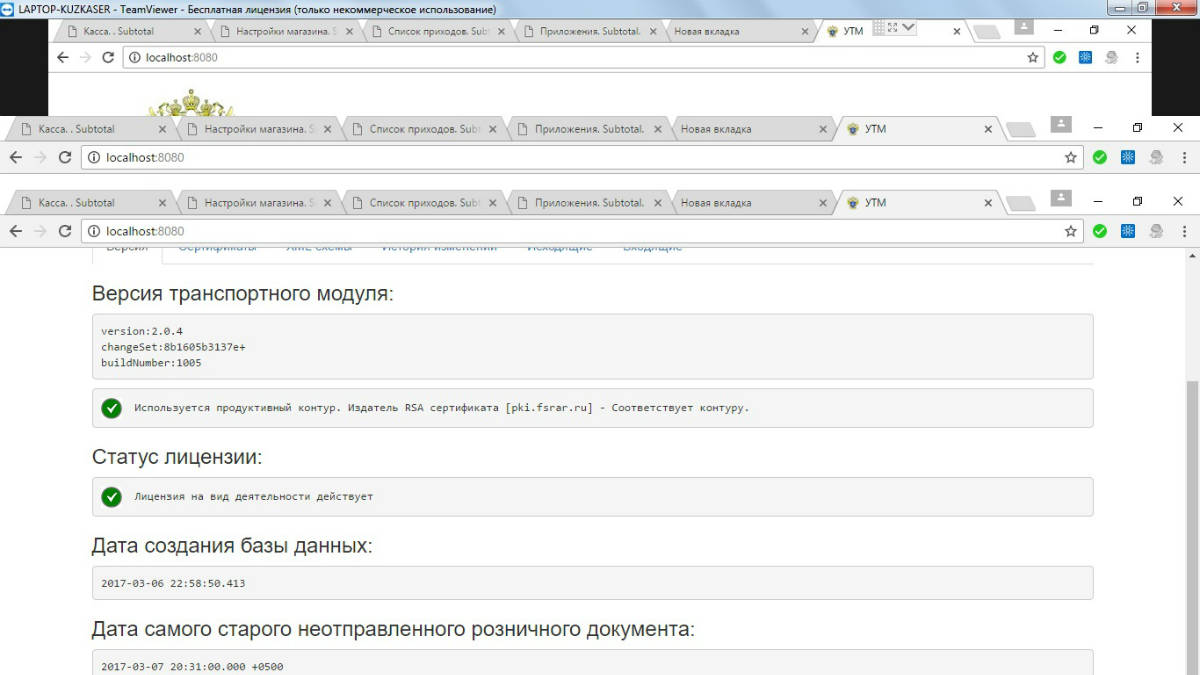Click the bookmark star in the lowest address bar
Screen dimensions: 1200x675
tap(1070, 231)
